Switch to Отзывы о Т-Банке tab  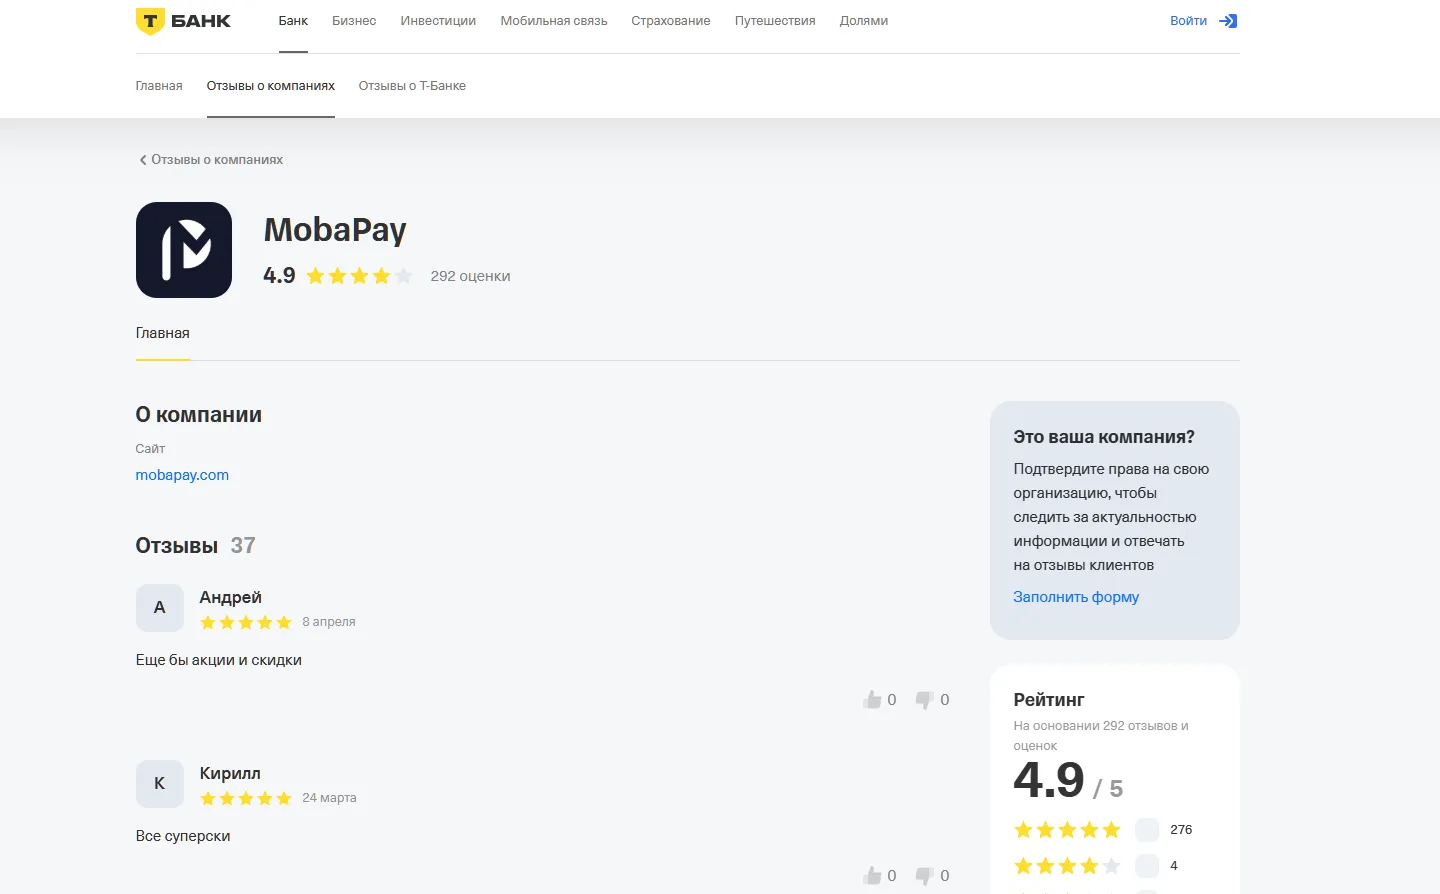(412, 86)
